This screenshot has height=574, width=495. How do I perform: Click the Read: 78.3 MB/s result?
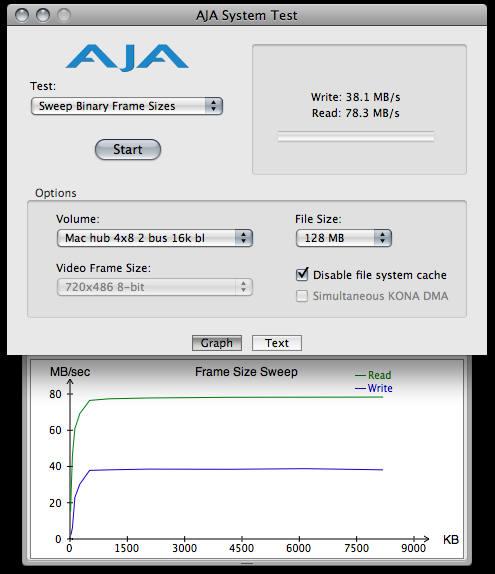tap(356, 113)
